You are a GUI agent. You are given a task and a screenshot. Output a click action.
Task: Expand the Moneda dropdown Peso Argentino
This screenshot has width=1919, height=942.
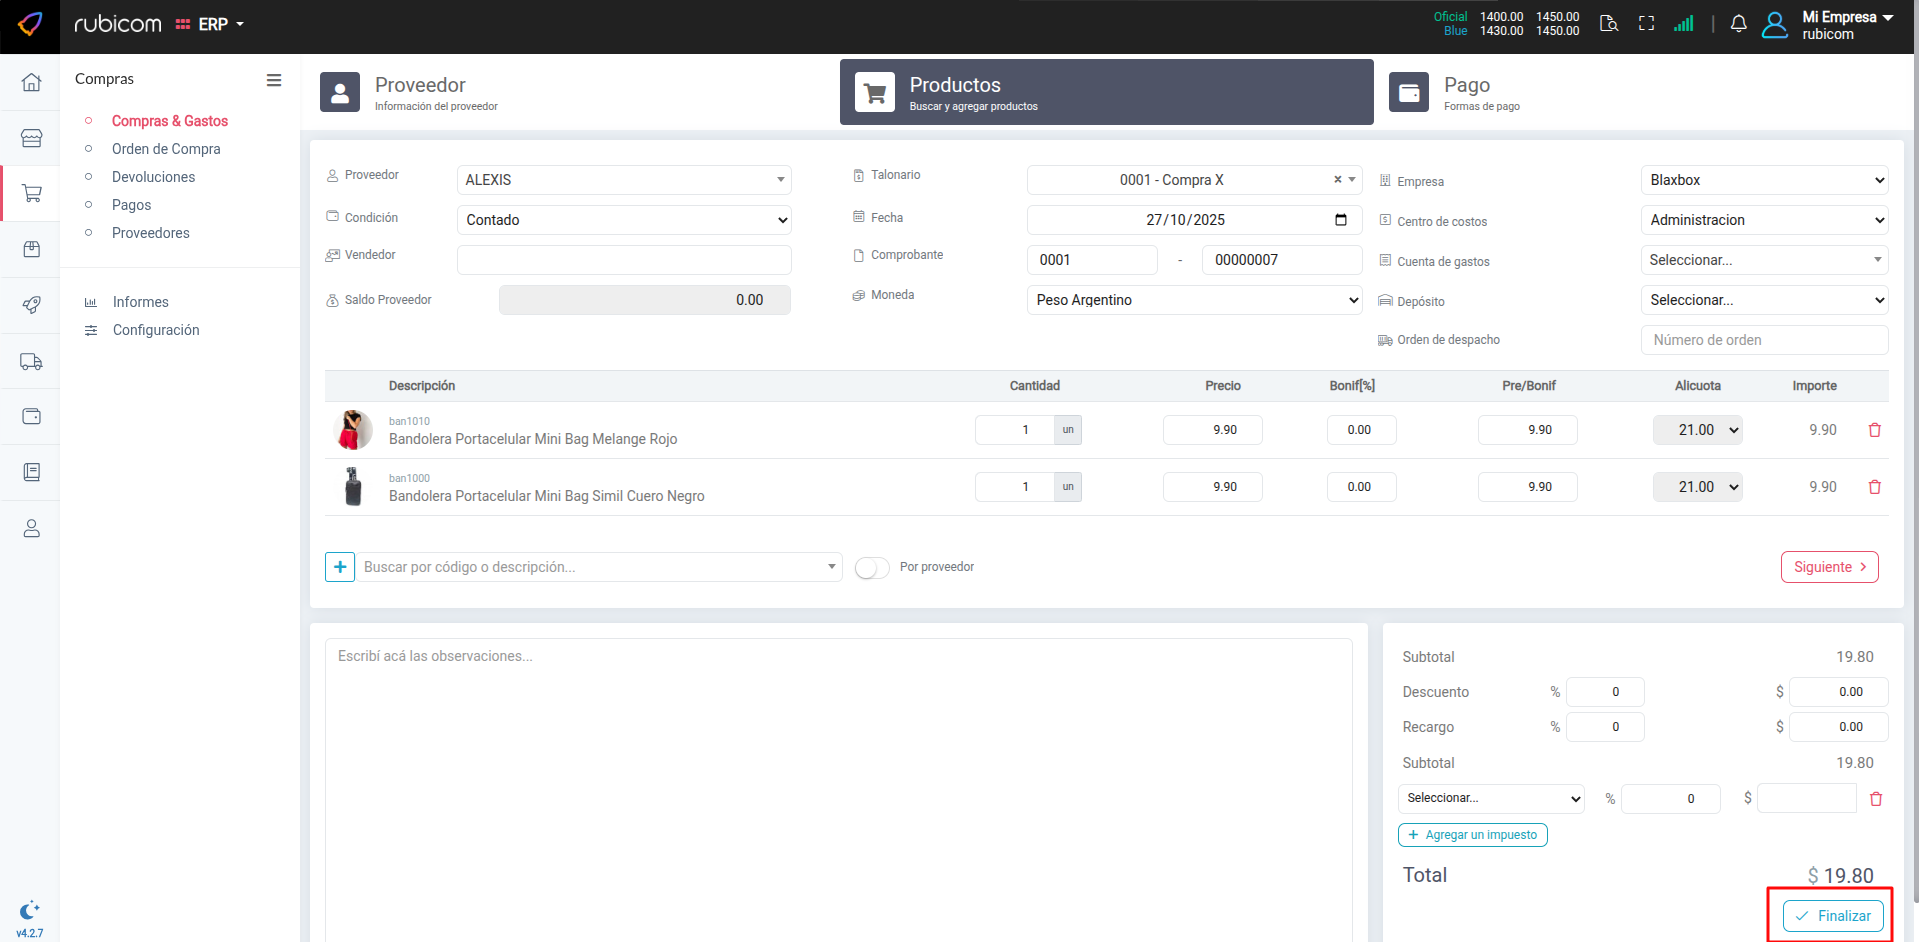[1194, 300]
